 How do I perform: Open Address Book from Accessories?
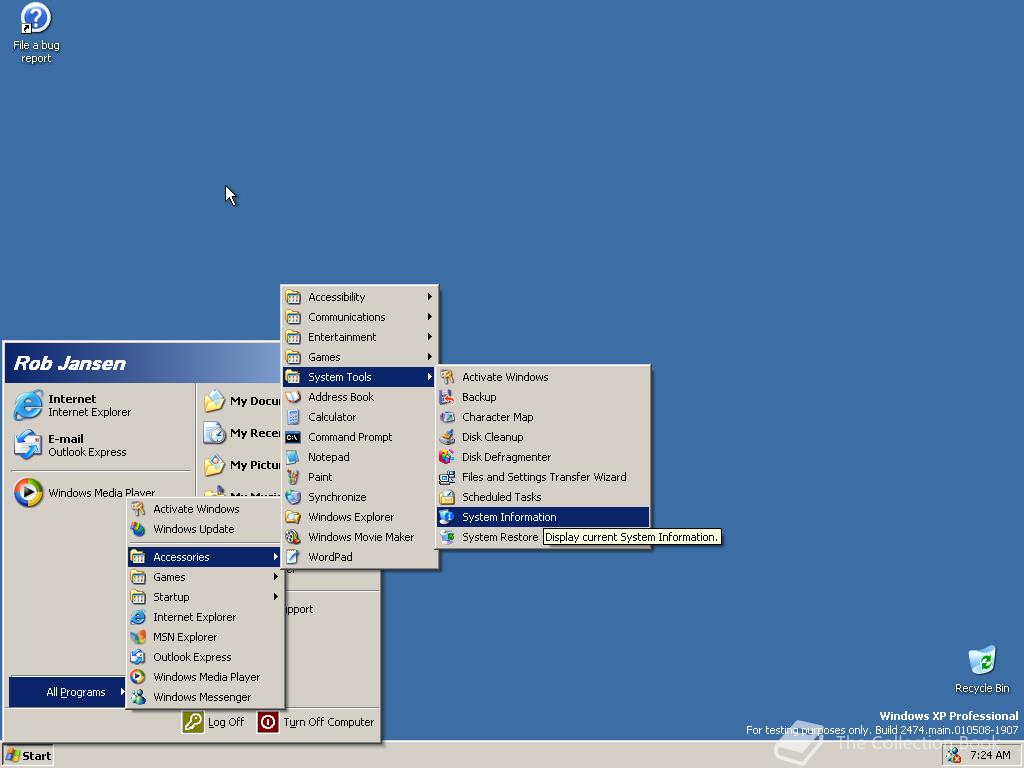[x=359, y=397]
